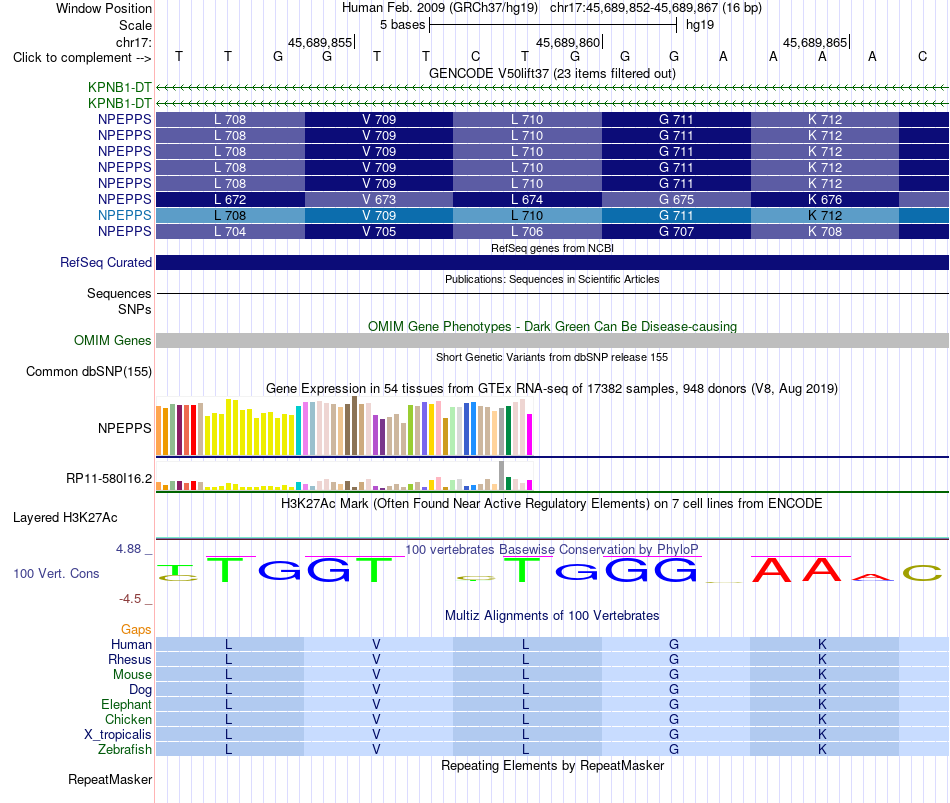
Task: Click the Elephant species label
Action: (126, 704)
